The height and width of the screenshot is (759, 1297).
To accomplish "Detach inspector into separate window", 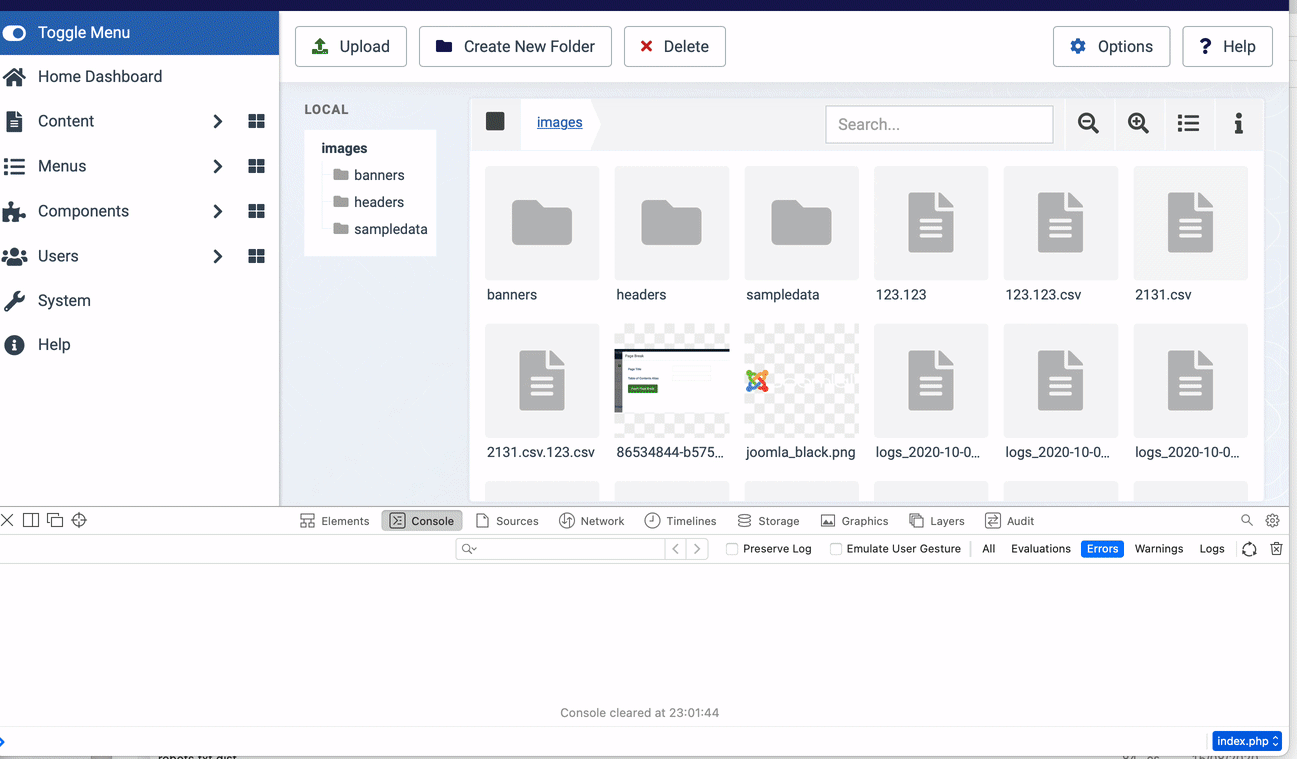I will click(x=55, y=520).
